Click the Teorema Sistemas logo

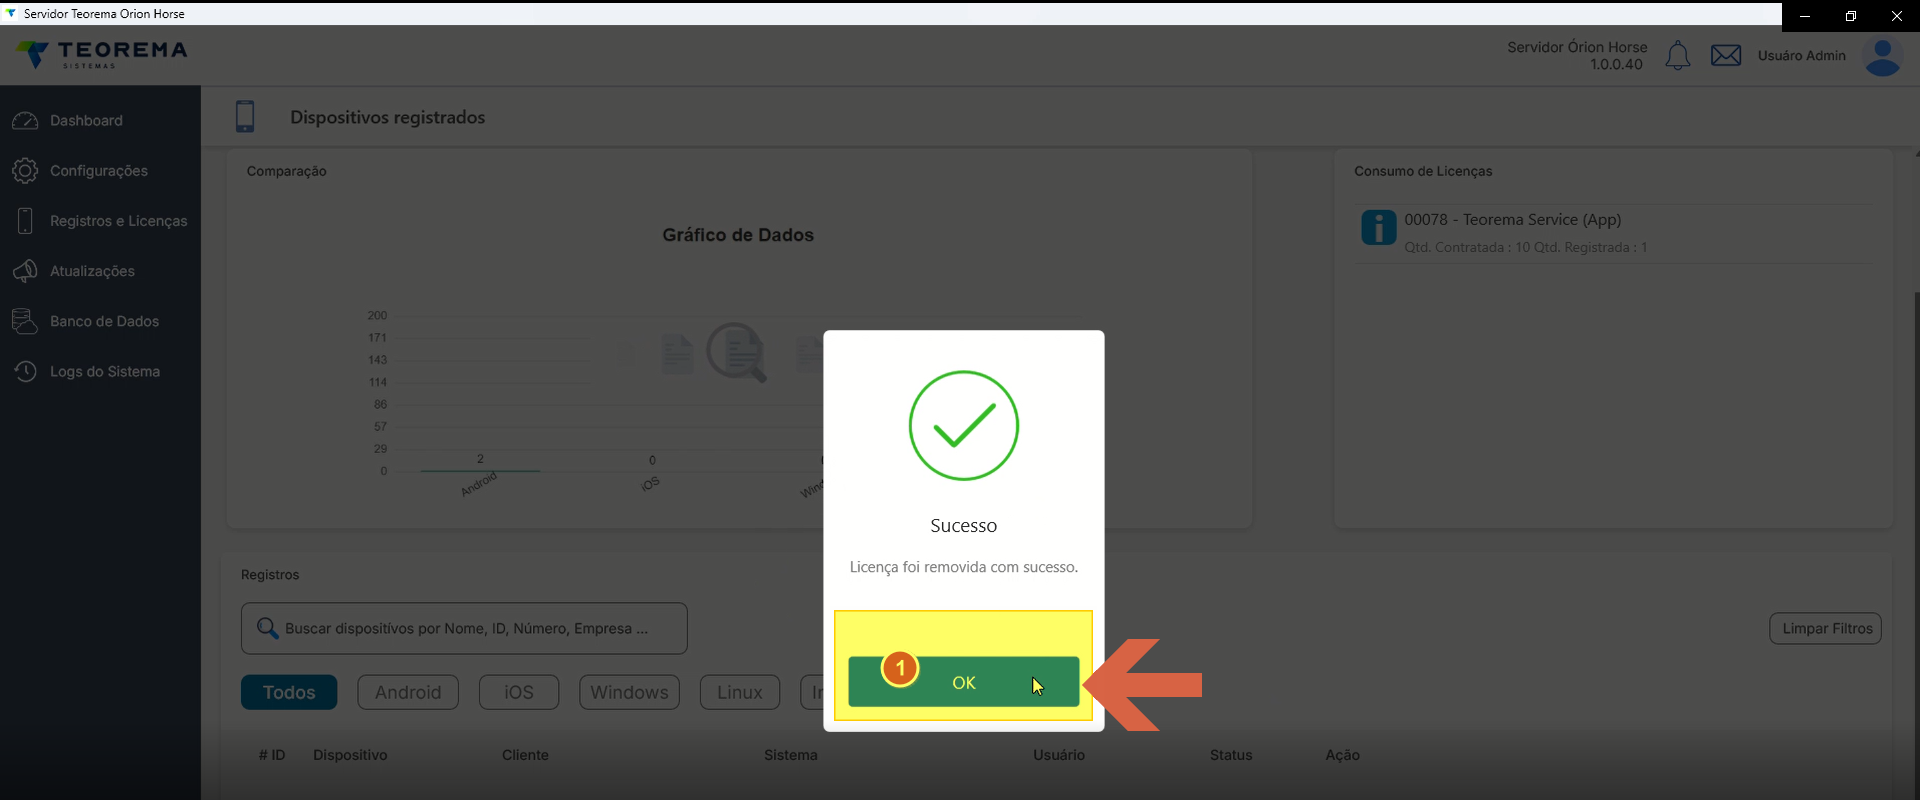[102, 55]
